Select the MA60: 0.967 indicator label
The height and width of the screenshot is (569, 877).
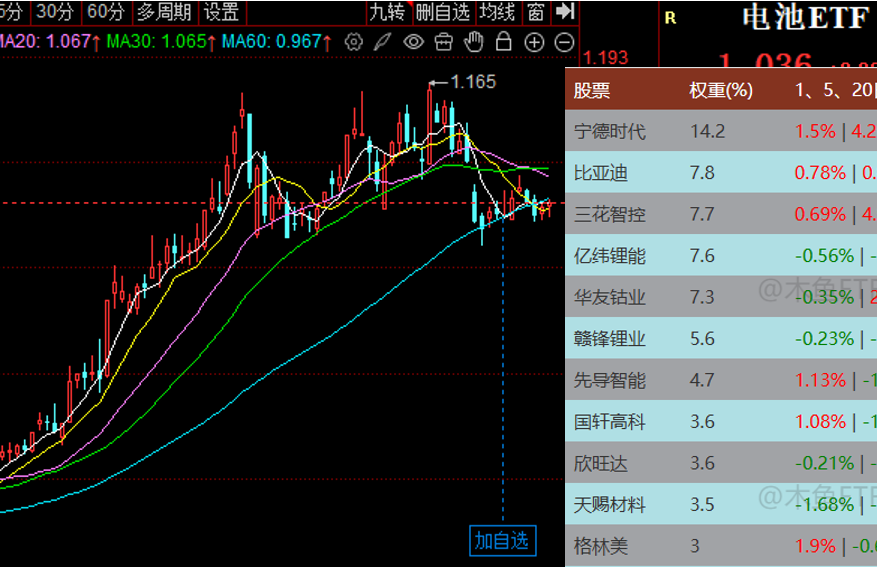276,41
